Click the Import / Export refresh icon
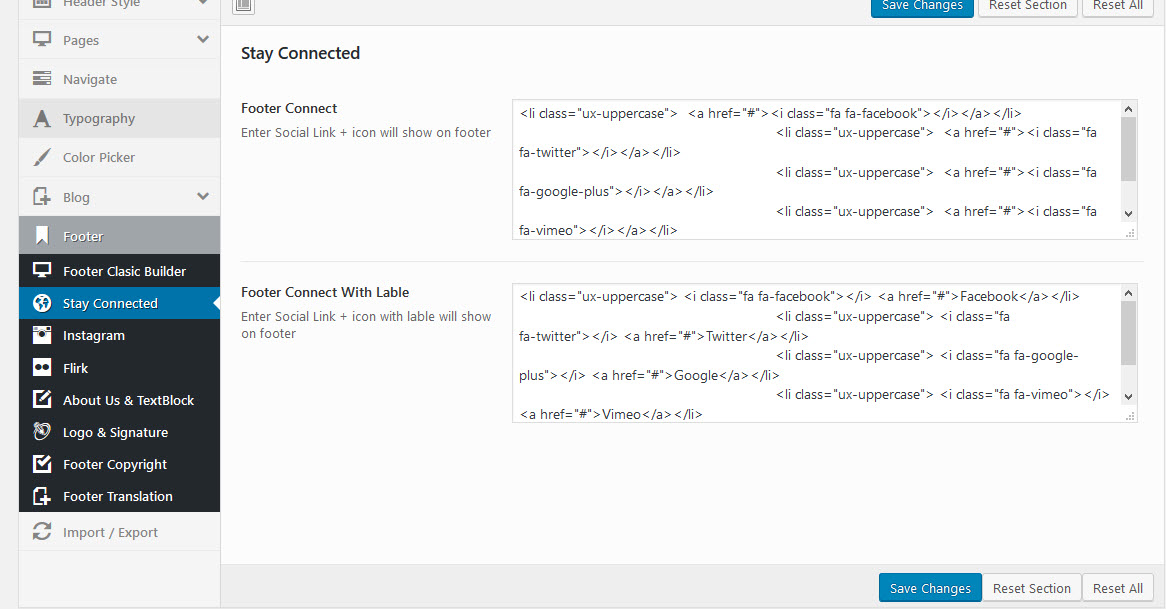Image resolution: width=1166 pixels, height=609 pixels. coord(42,532)
